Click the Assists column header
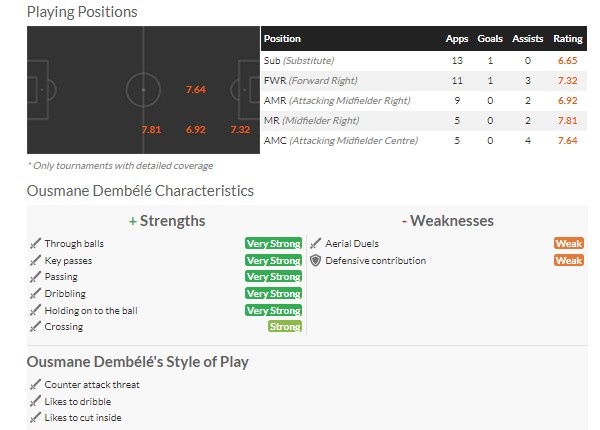The height and width of the screenshot is (430, 600). point(528,39)
